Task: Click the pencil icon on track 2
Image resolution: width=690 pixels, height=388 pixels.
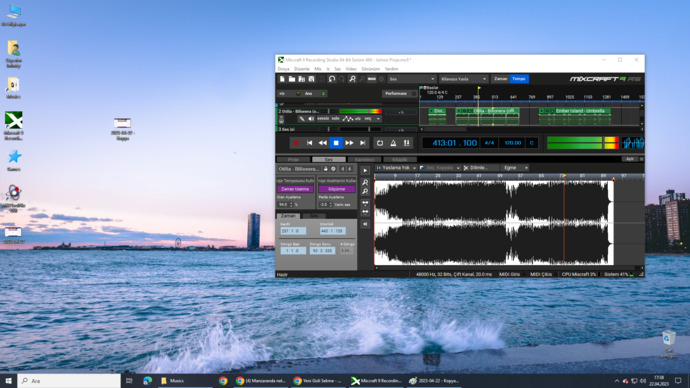Action: click(x=302, y=119)
